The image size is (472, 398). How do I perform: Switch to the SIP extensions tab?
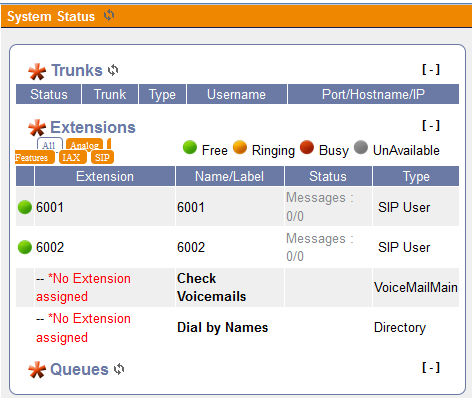(x=102, y=157)
